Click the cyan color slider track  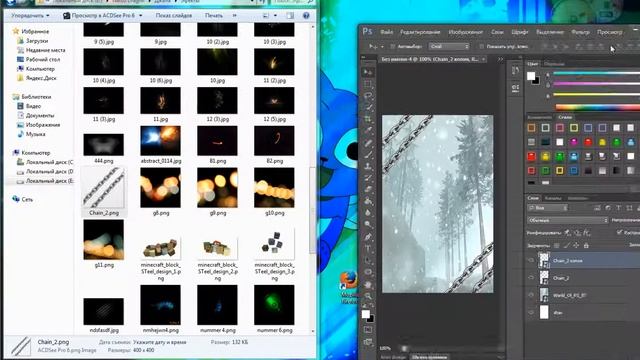pyautogui.click(x=596, y=74)
